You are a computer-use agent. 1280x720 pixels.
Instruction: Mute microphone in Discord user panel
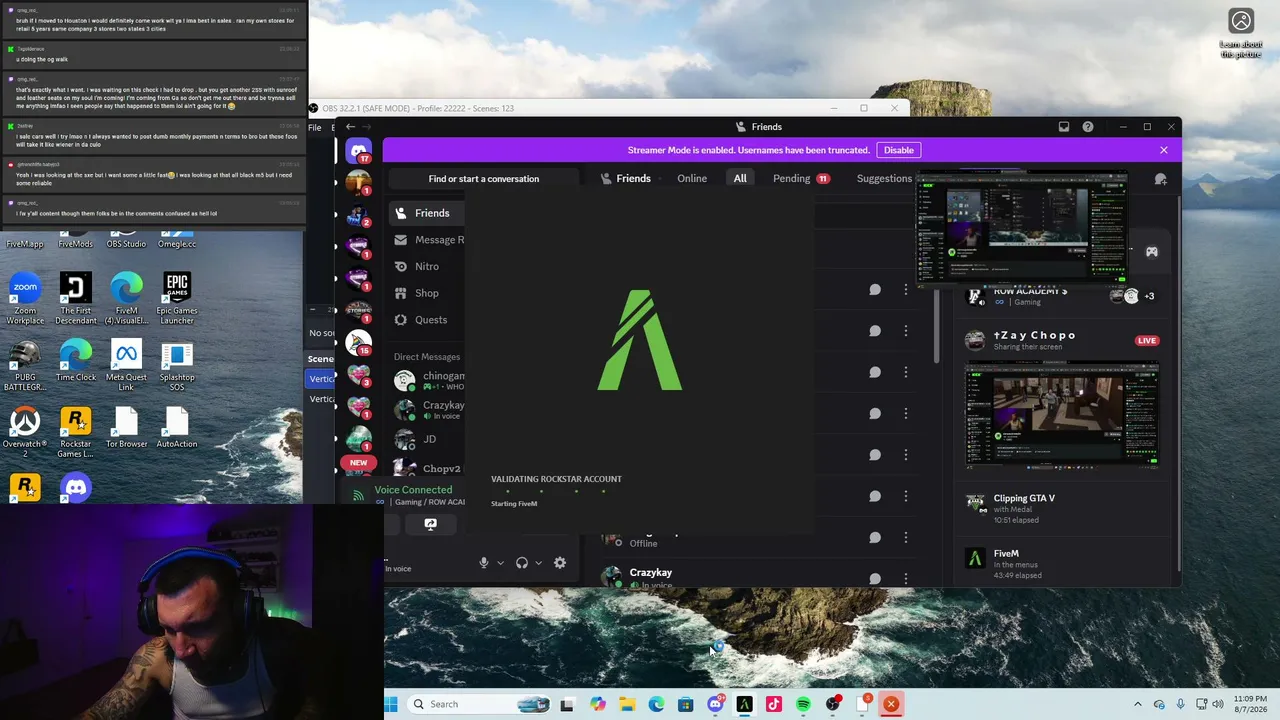[484, 563]
